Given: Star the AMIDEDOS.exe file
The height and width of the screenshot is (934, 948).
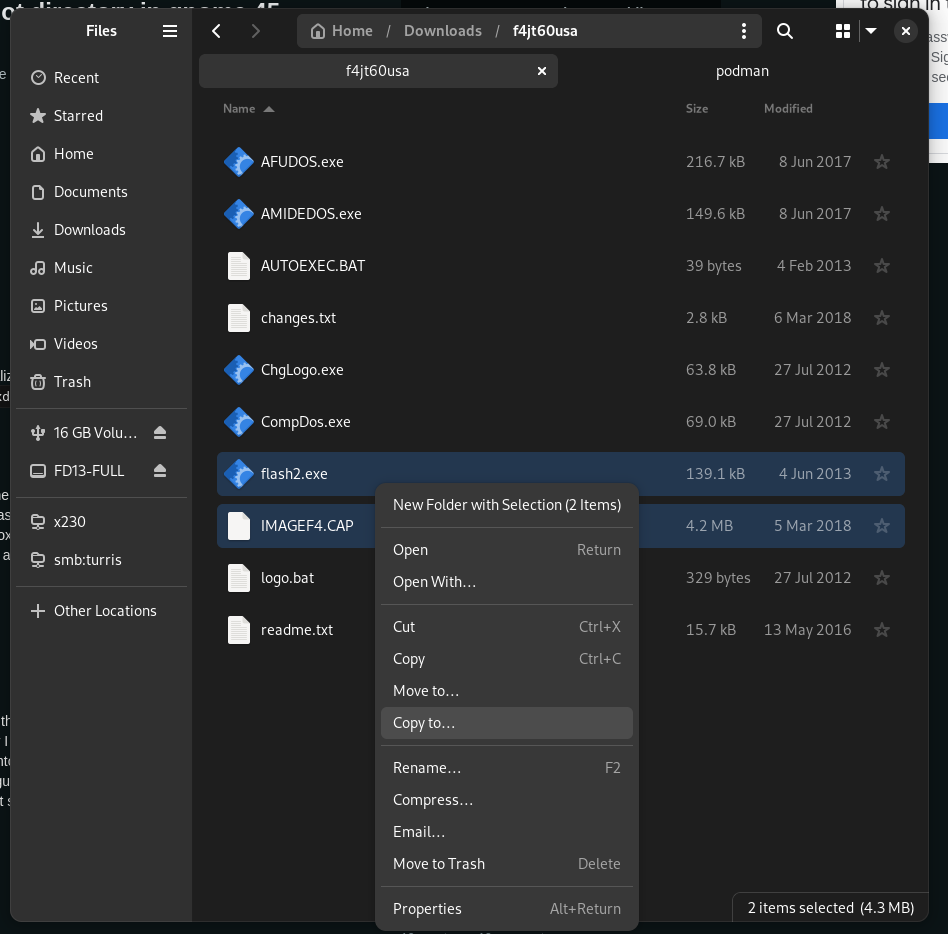Looking at the screenshot, I should tap(881, 214).
